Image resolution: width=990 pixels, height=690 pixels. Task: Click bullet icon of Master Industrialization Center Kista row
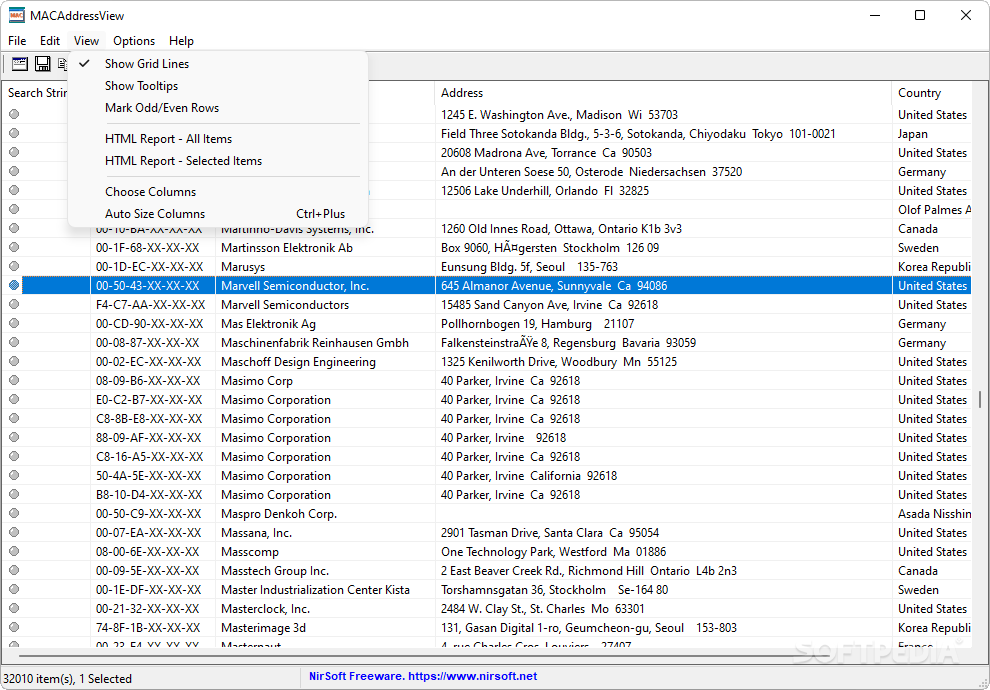(14, 589)
